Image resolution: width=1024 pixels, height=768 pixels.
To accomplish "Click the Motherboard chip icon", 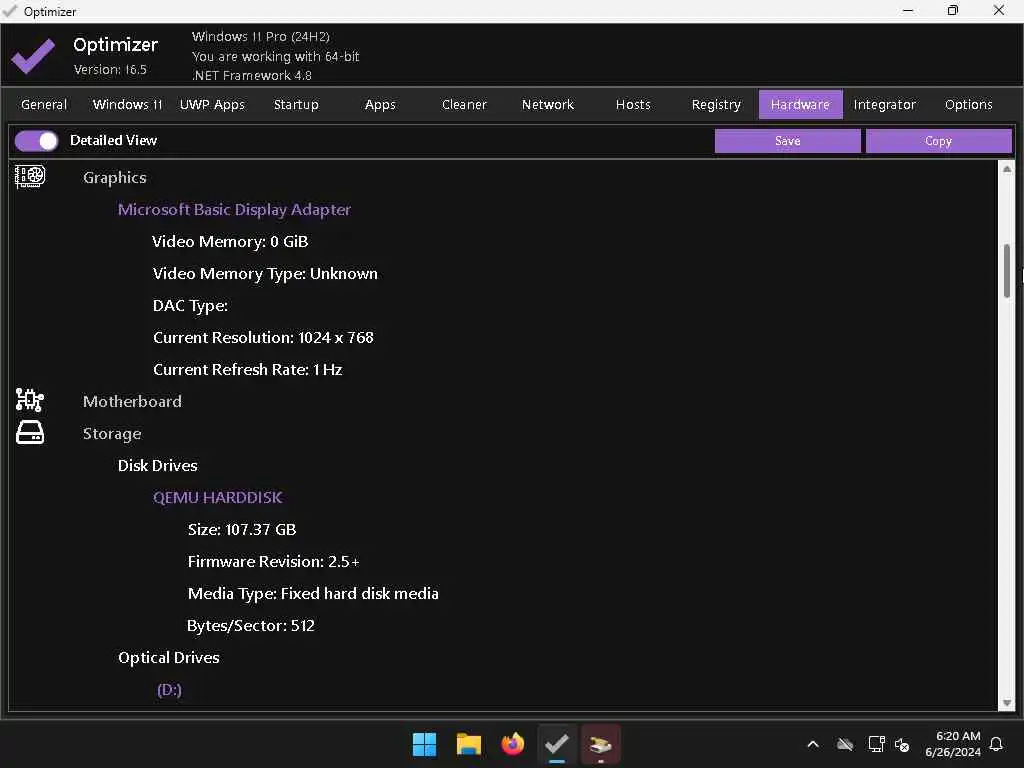I will (x=30, y=400).
